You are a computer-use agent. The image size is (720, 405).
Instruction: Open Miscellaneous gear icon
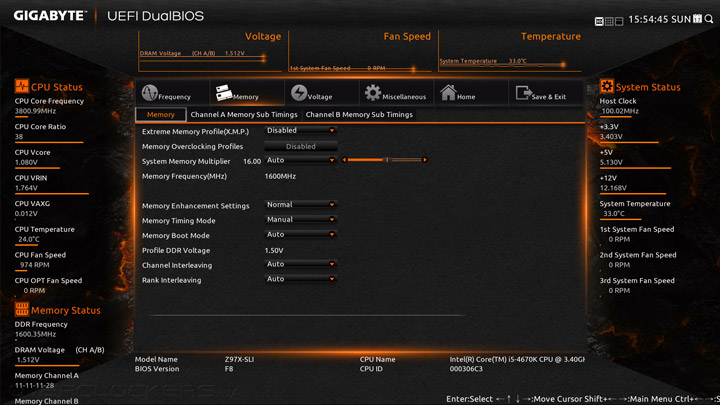coord(373,93)
